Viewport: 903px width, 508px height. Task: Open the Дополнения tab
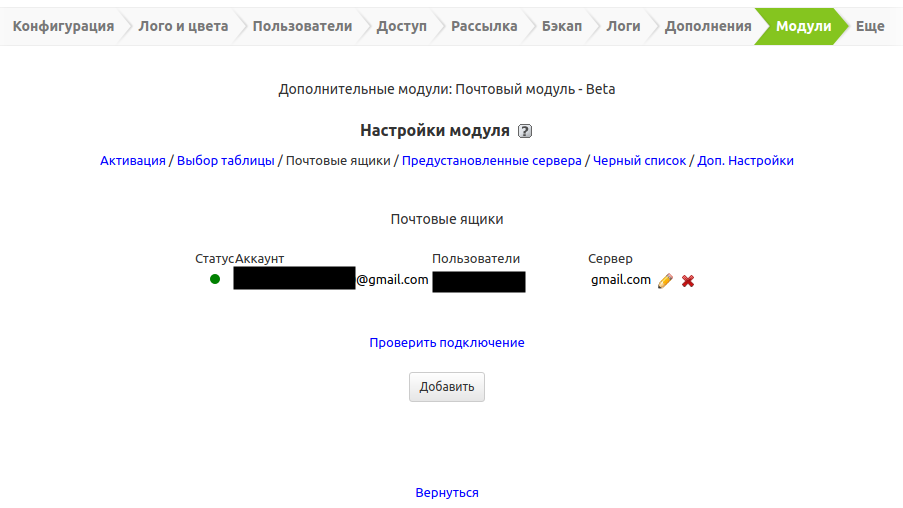[x=707, y=26]
